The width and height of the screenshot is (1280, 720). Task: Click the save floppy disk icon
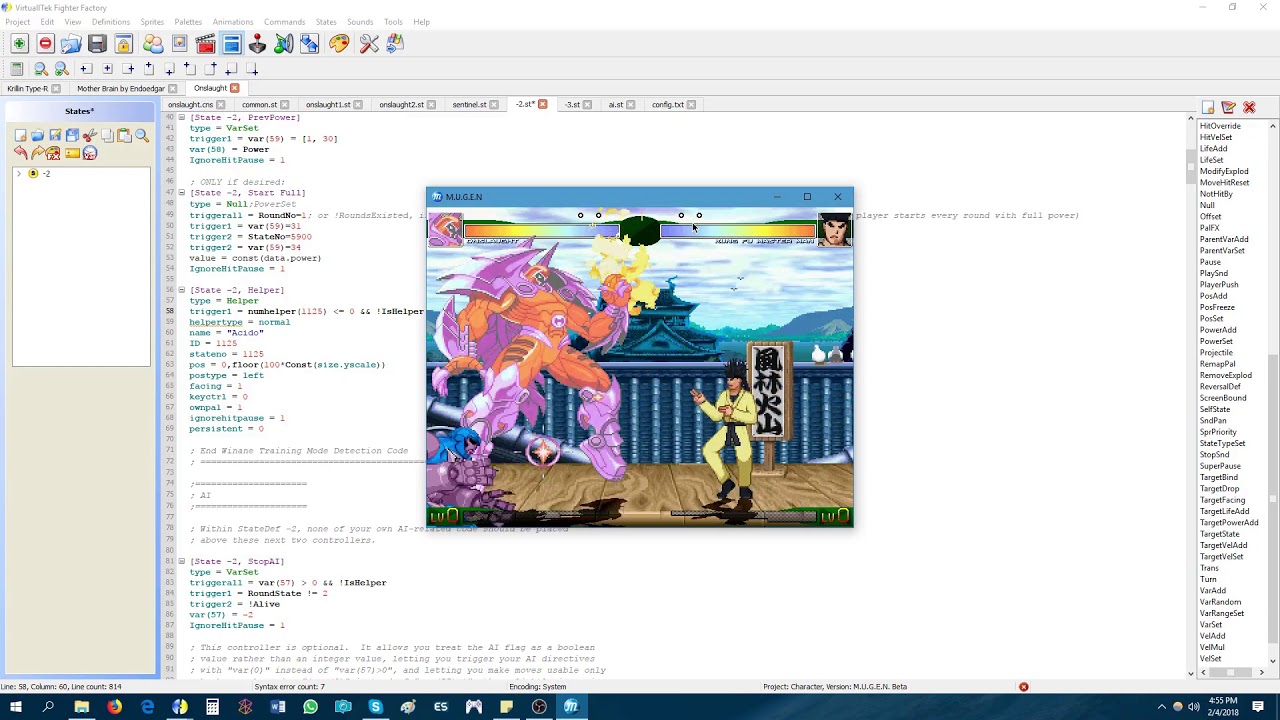97,43
